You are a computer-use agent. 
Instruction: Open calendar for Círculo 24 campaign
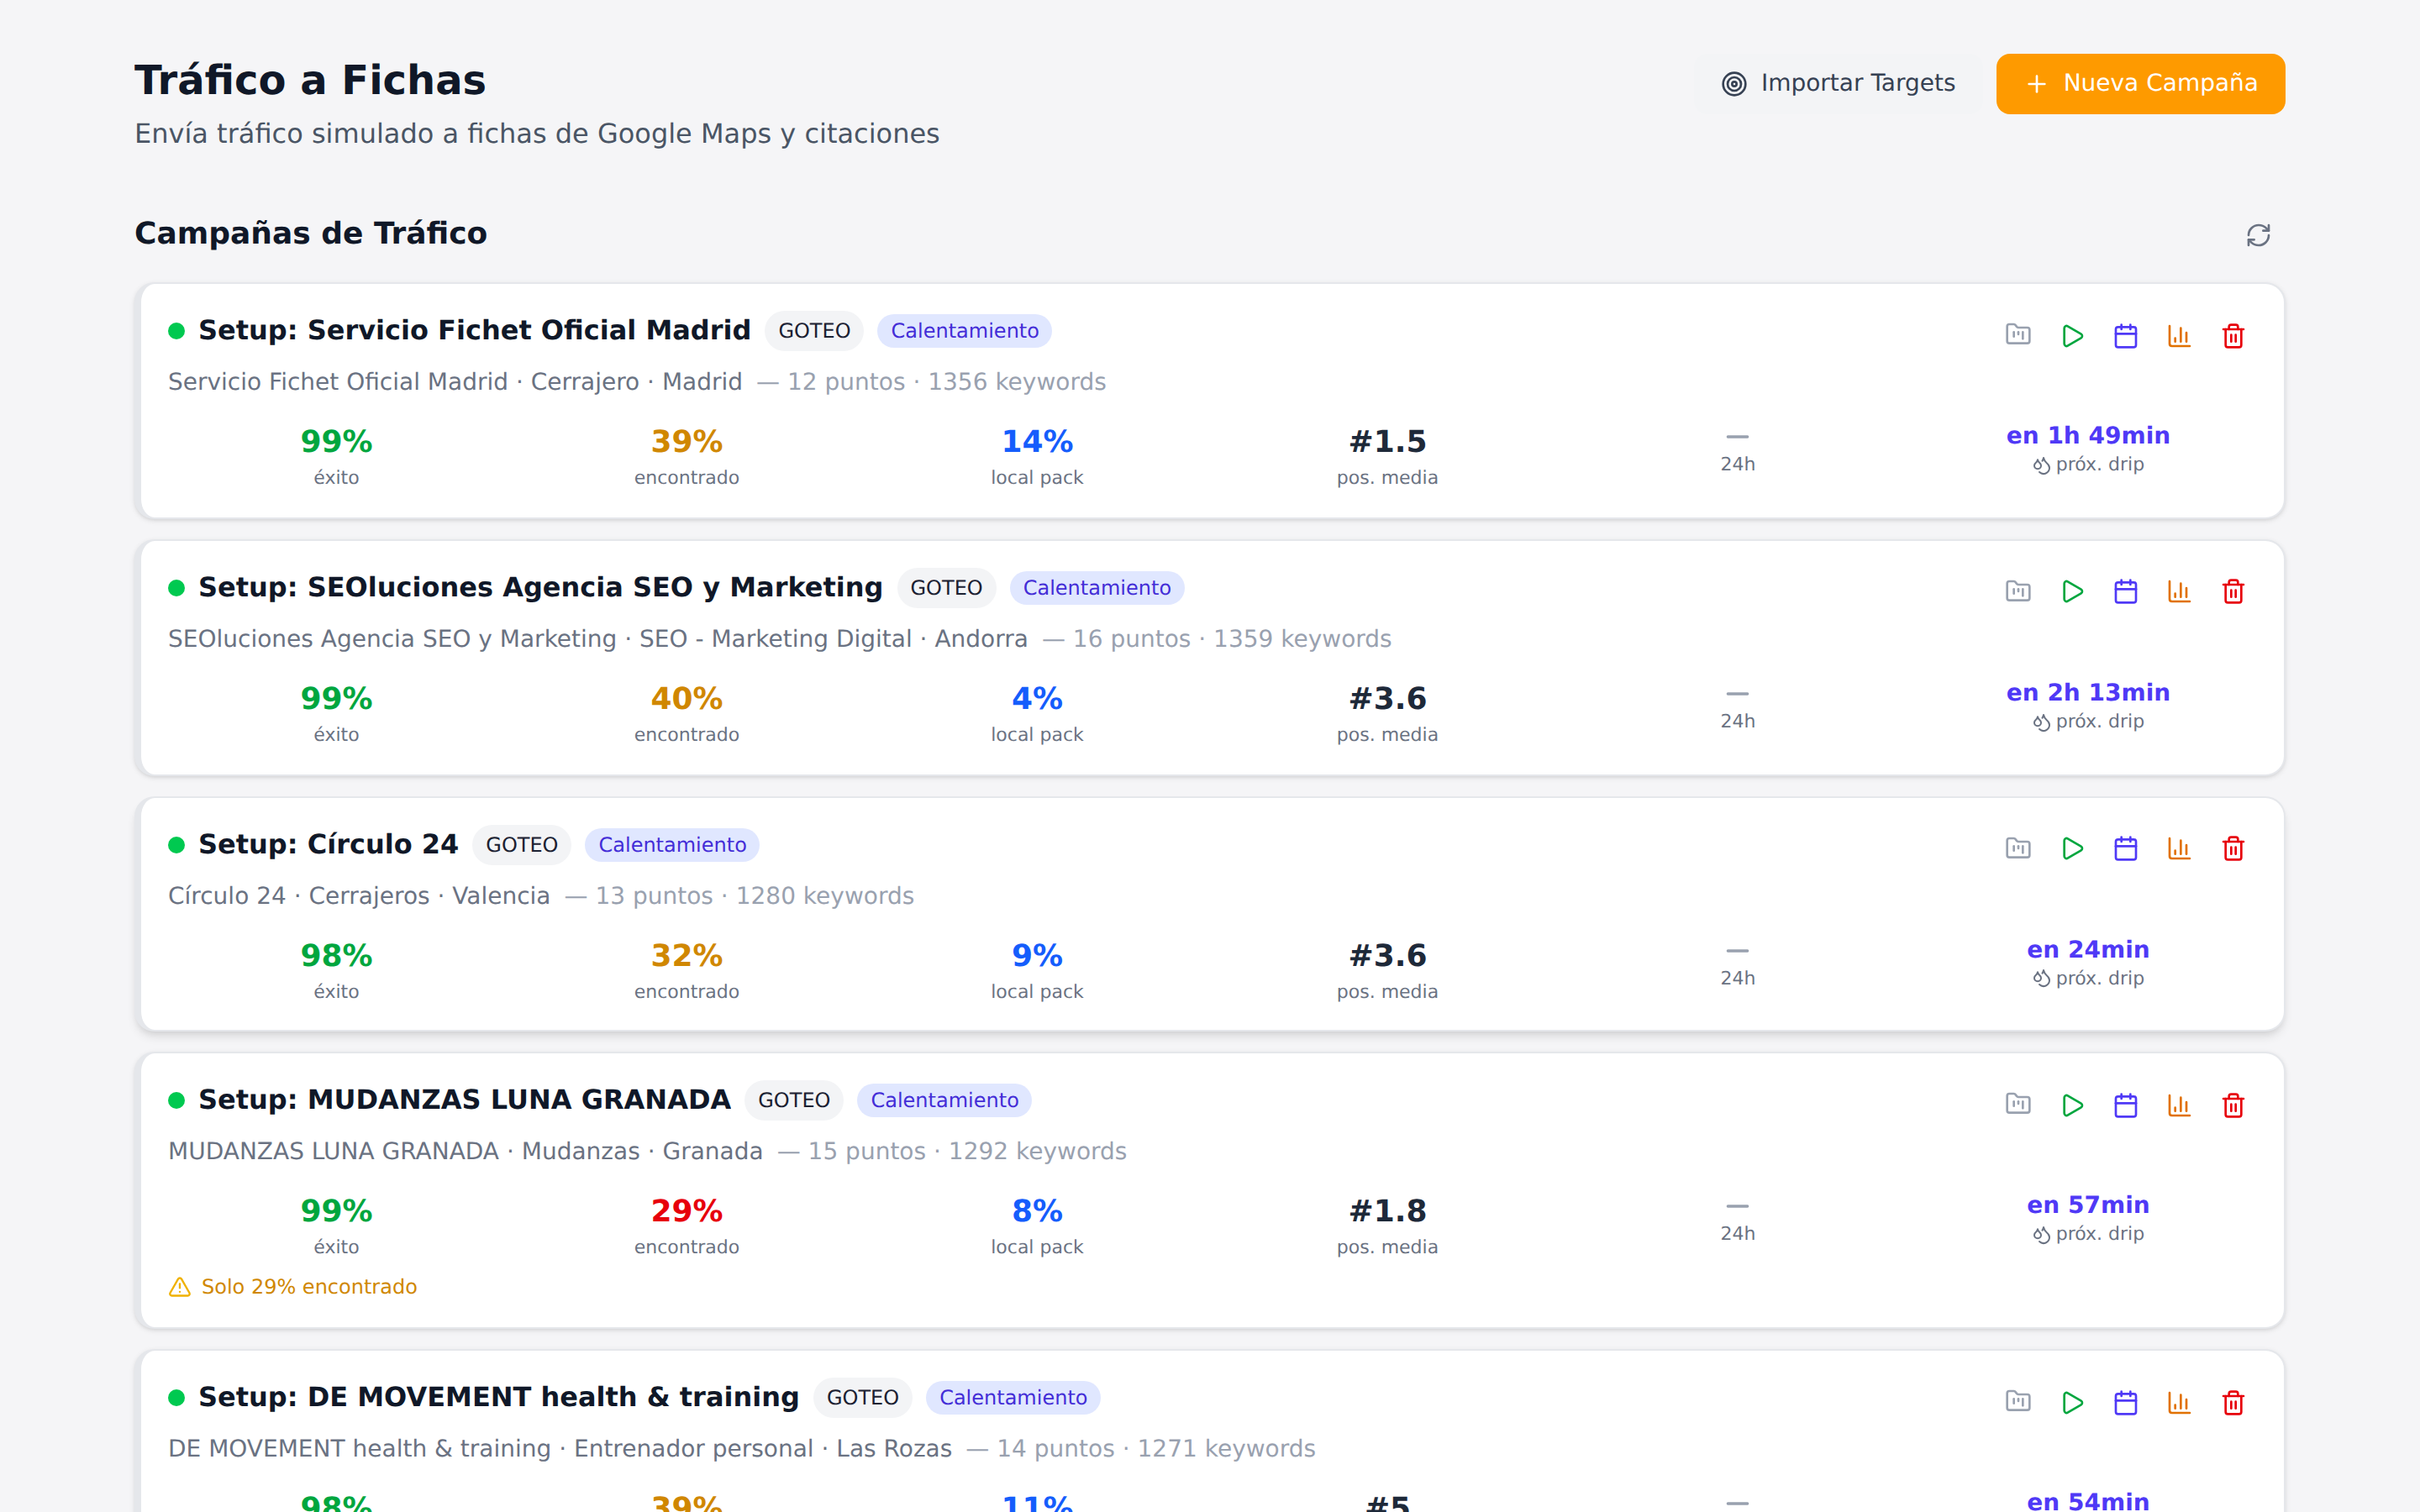(x=2126, y=848)
